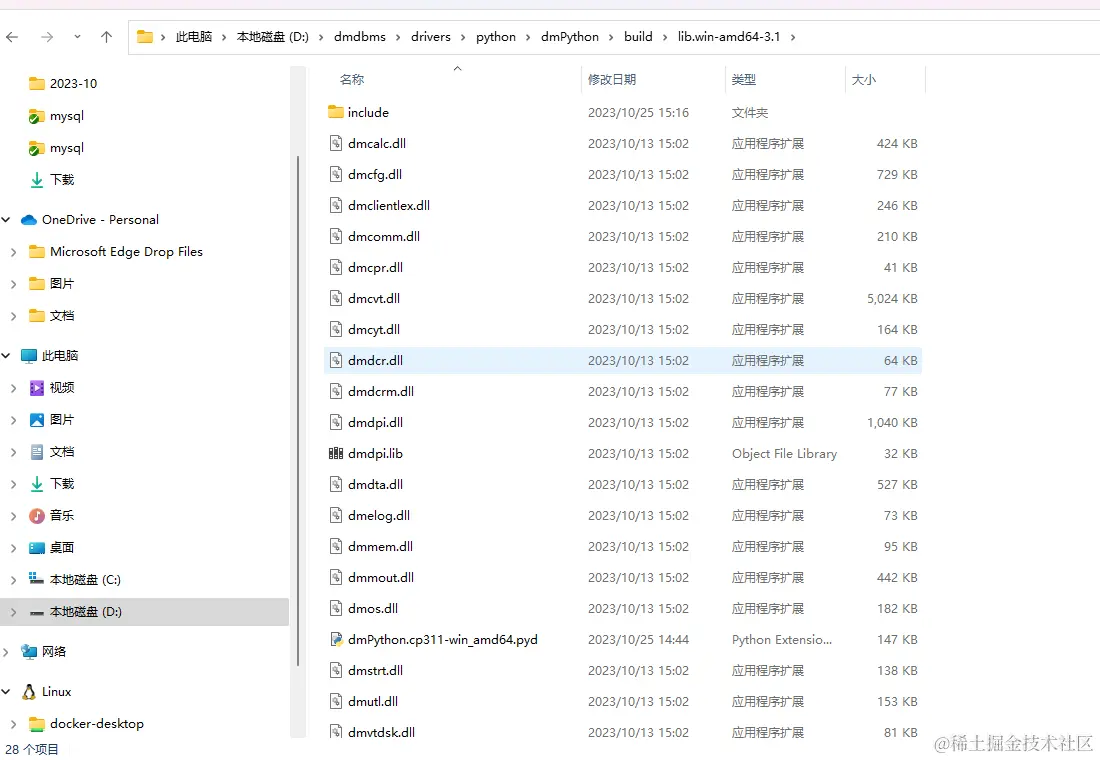
Task: Select dmdcr.dll file icon
Action: [336, 360]
